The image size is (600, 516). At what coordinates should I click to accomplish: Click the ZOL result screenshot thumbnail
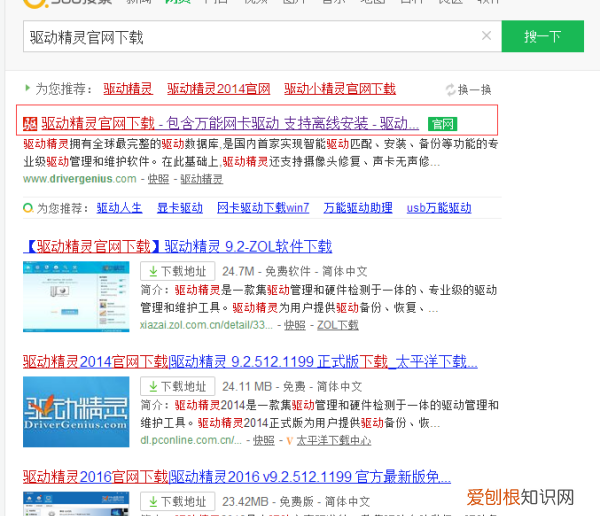coord(76,297)
